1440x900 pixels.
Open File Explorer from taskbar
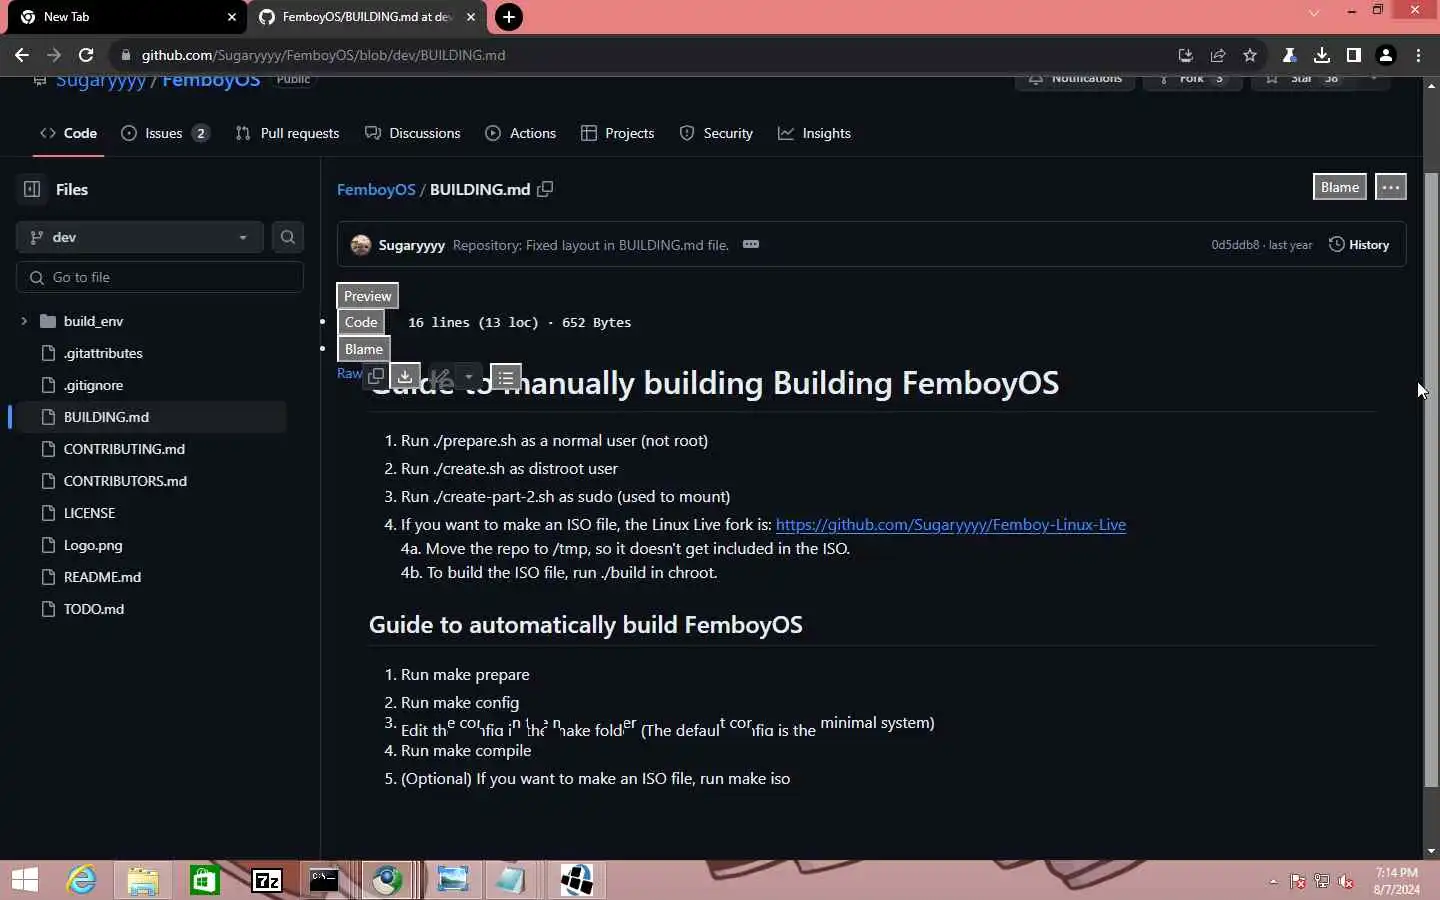(143, 880)
